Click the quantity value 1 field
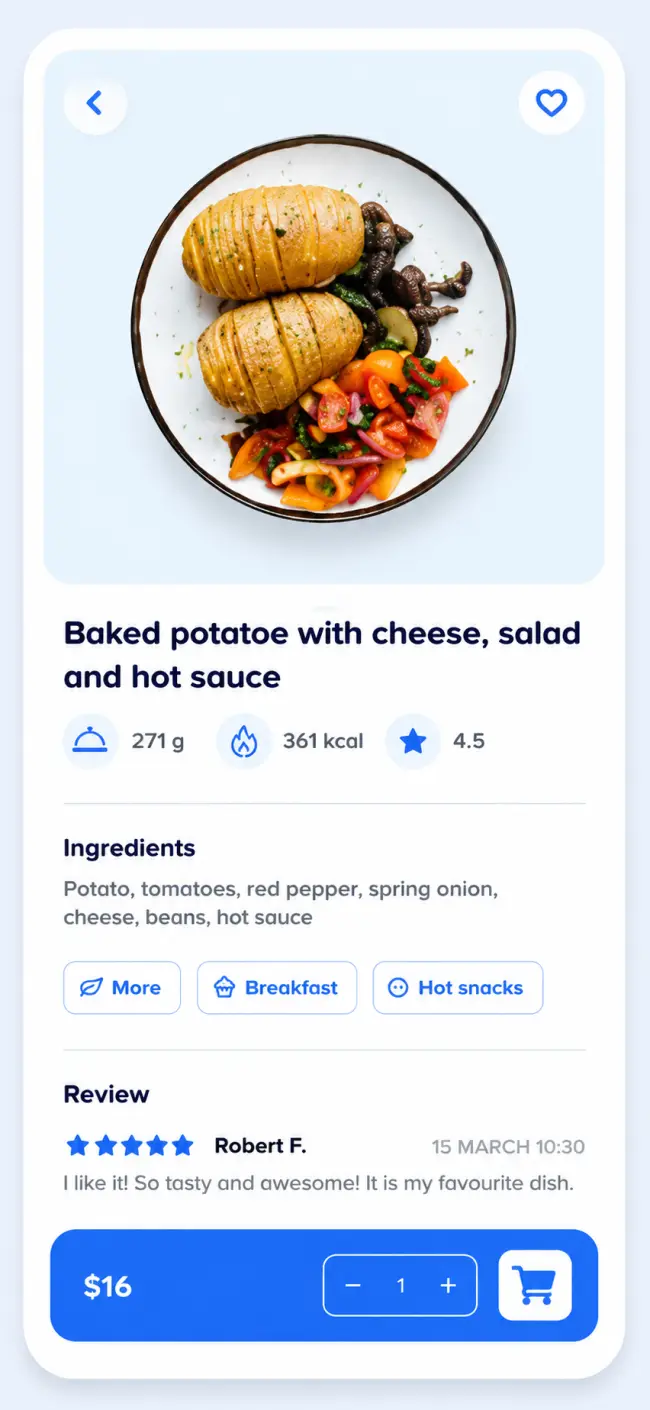Viewport: 650px width, 1410px height. point(401,1286)
